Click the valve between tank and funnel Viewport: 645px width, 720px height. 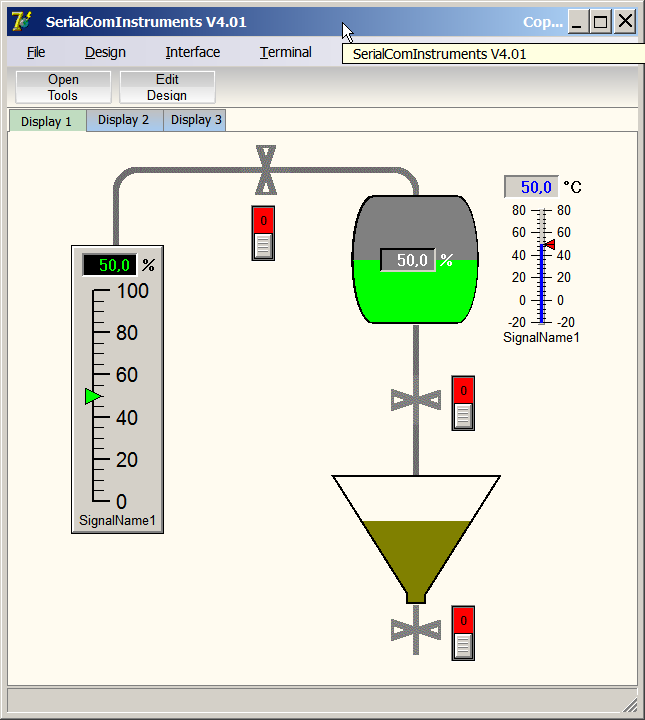[x=416, y=400]
